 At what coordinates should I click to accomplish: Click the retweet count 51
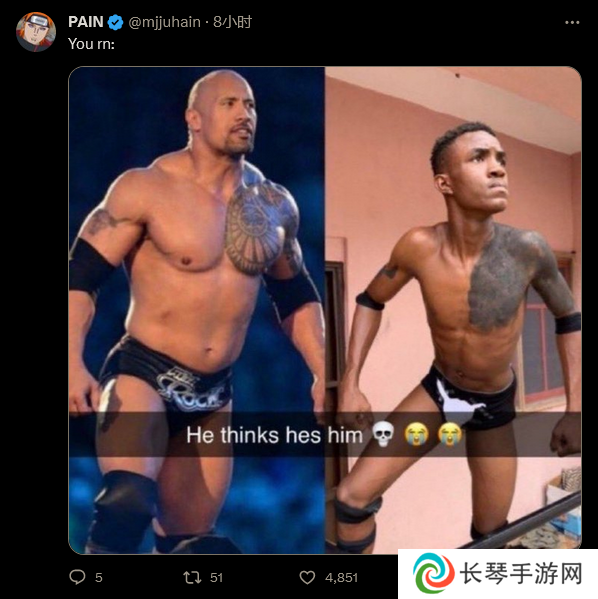click(x=216, y=578)
